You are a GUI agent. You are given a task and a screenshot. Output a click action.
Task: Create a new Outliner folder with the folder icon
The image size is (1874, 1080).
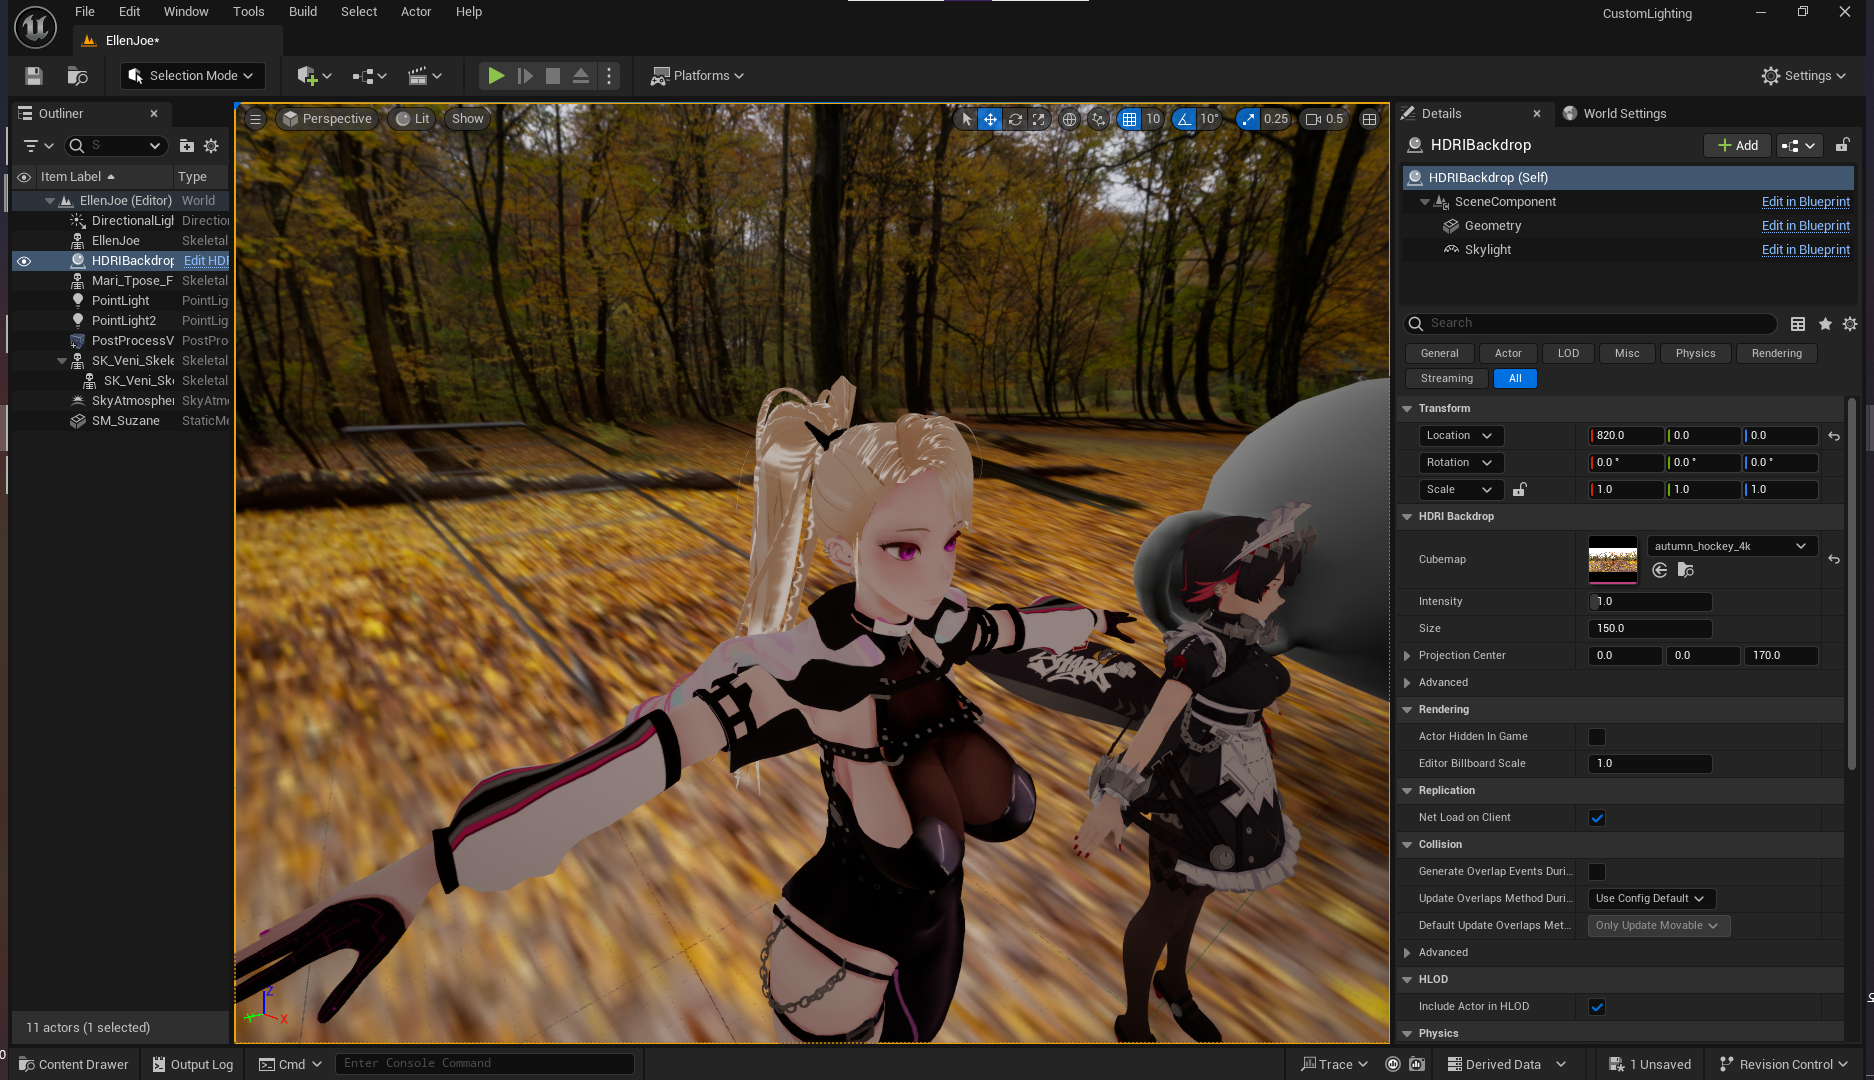pyautogui.click(x=186, y=146)
